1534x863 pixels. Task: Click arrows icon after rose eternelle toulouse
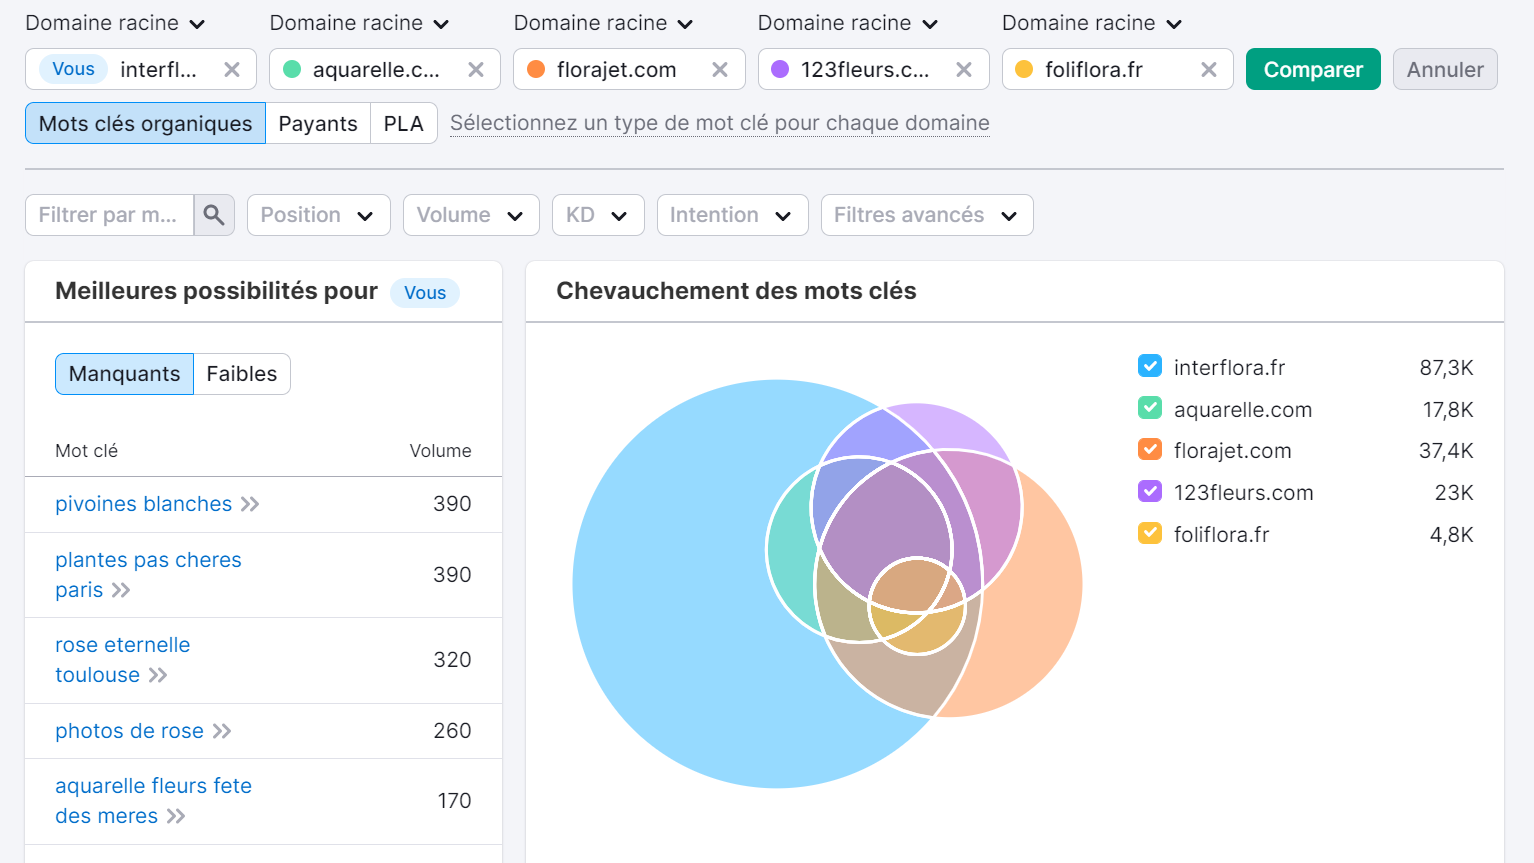[x=158, y=675]
